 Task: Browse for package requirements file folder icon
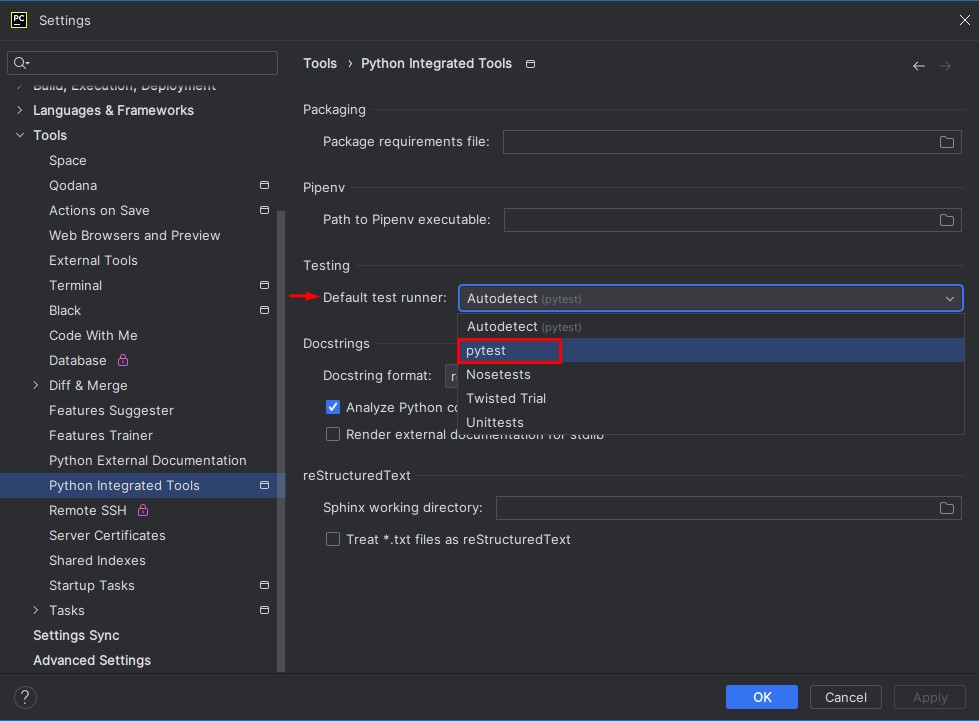coord(946,142)
